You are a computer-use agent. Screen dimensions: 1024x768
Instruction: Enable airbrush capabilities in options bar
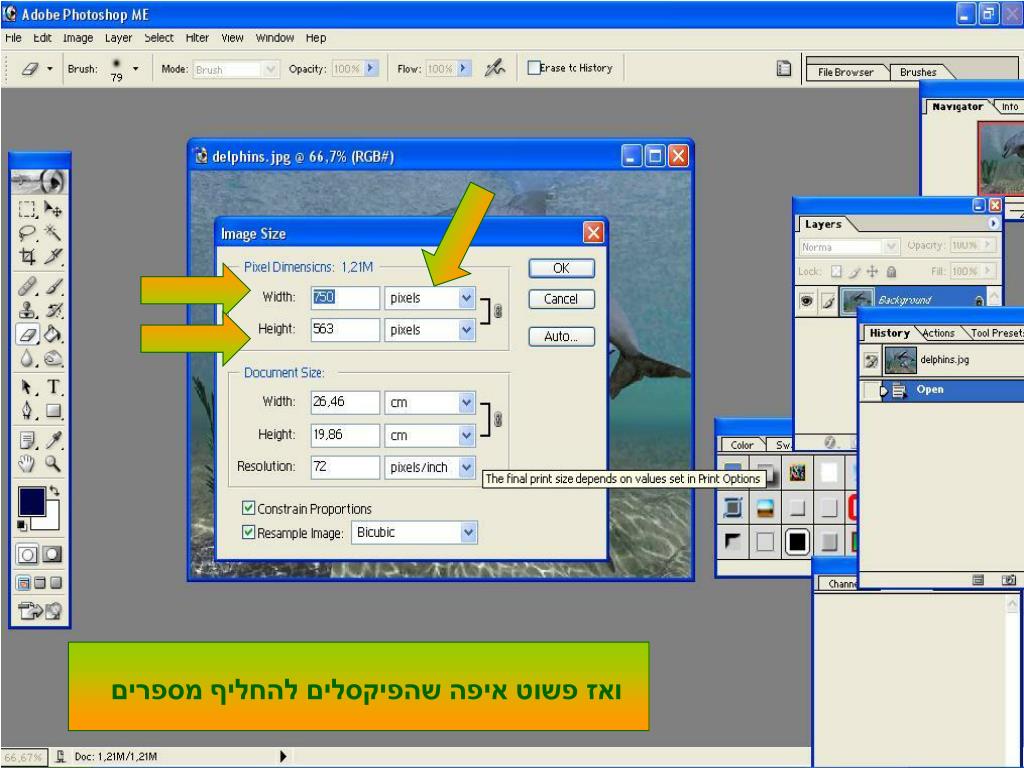click(x=495, y=68)
